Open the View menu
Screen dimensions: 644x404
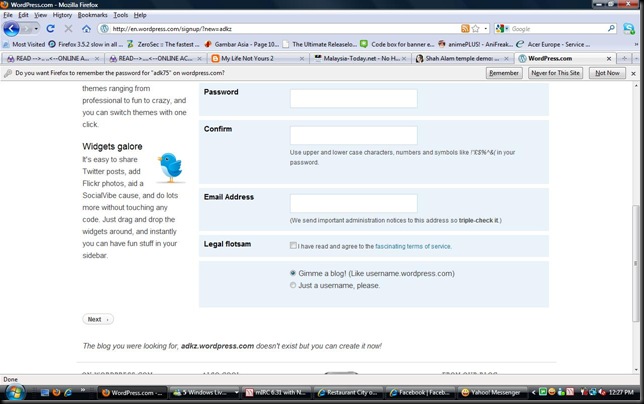tap(40, 15)
